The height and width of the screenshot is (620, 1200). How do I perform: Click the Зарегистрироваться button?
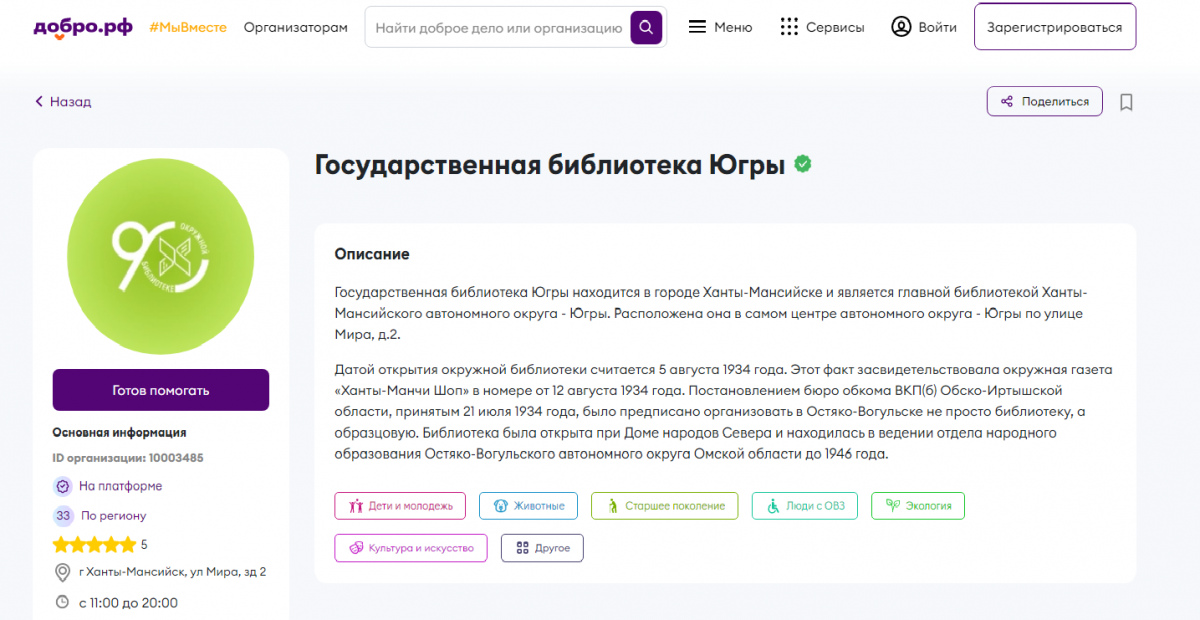(1055, 27)
